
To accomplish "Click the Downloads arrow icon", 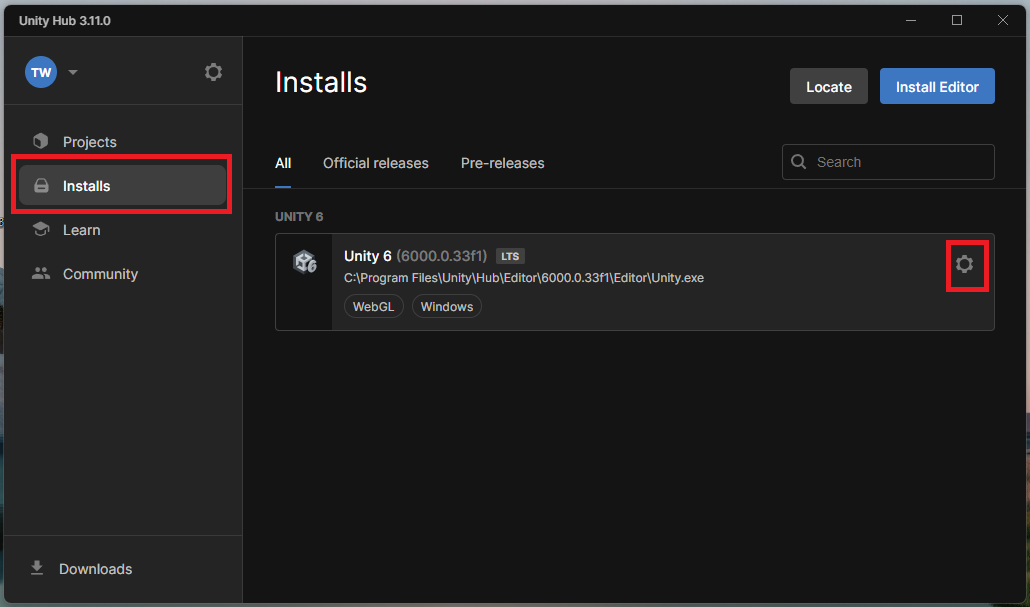I will pos(37,568).
